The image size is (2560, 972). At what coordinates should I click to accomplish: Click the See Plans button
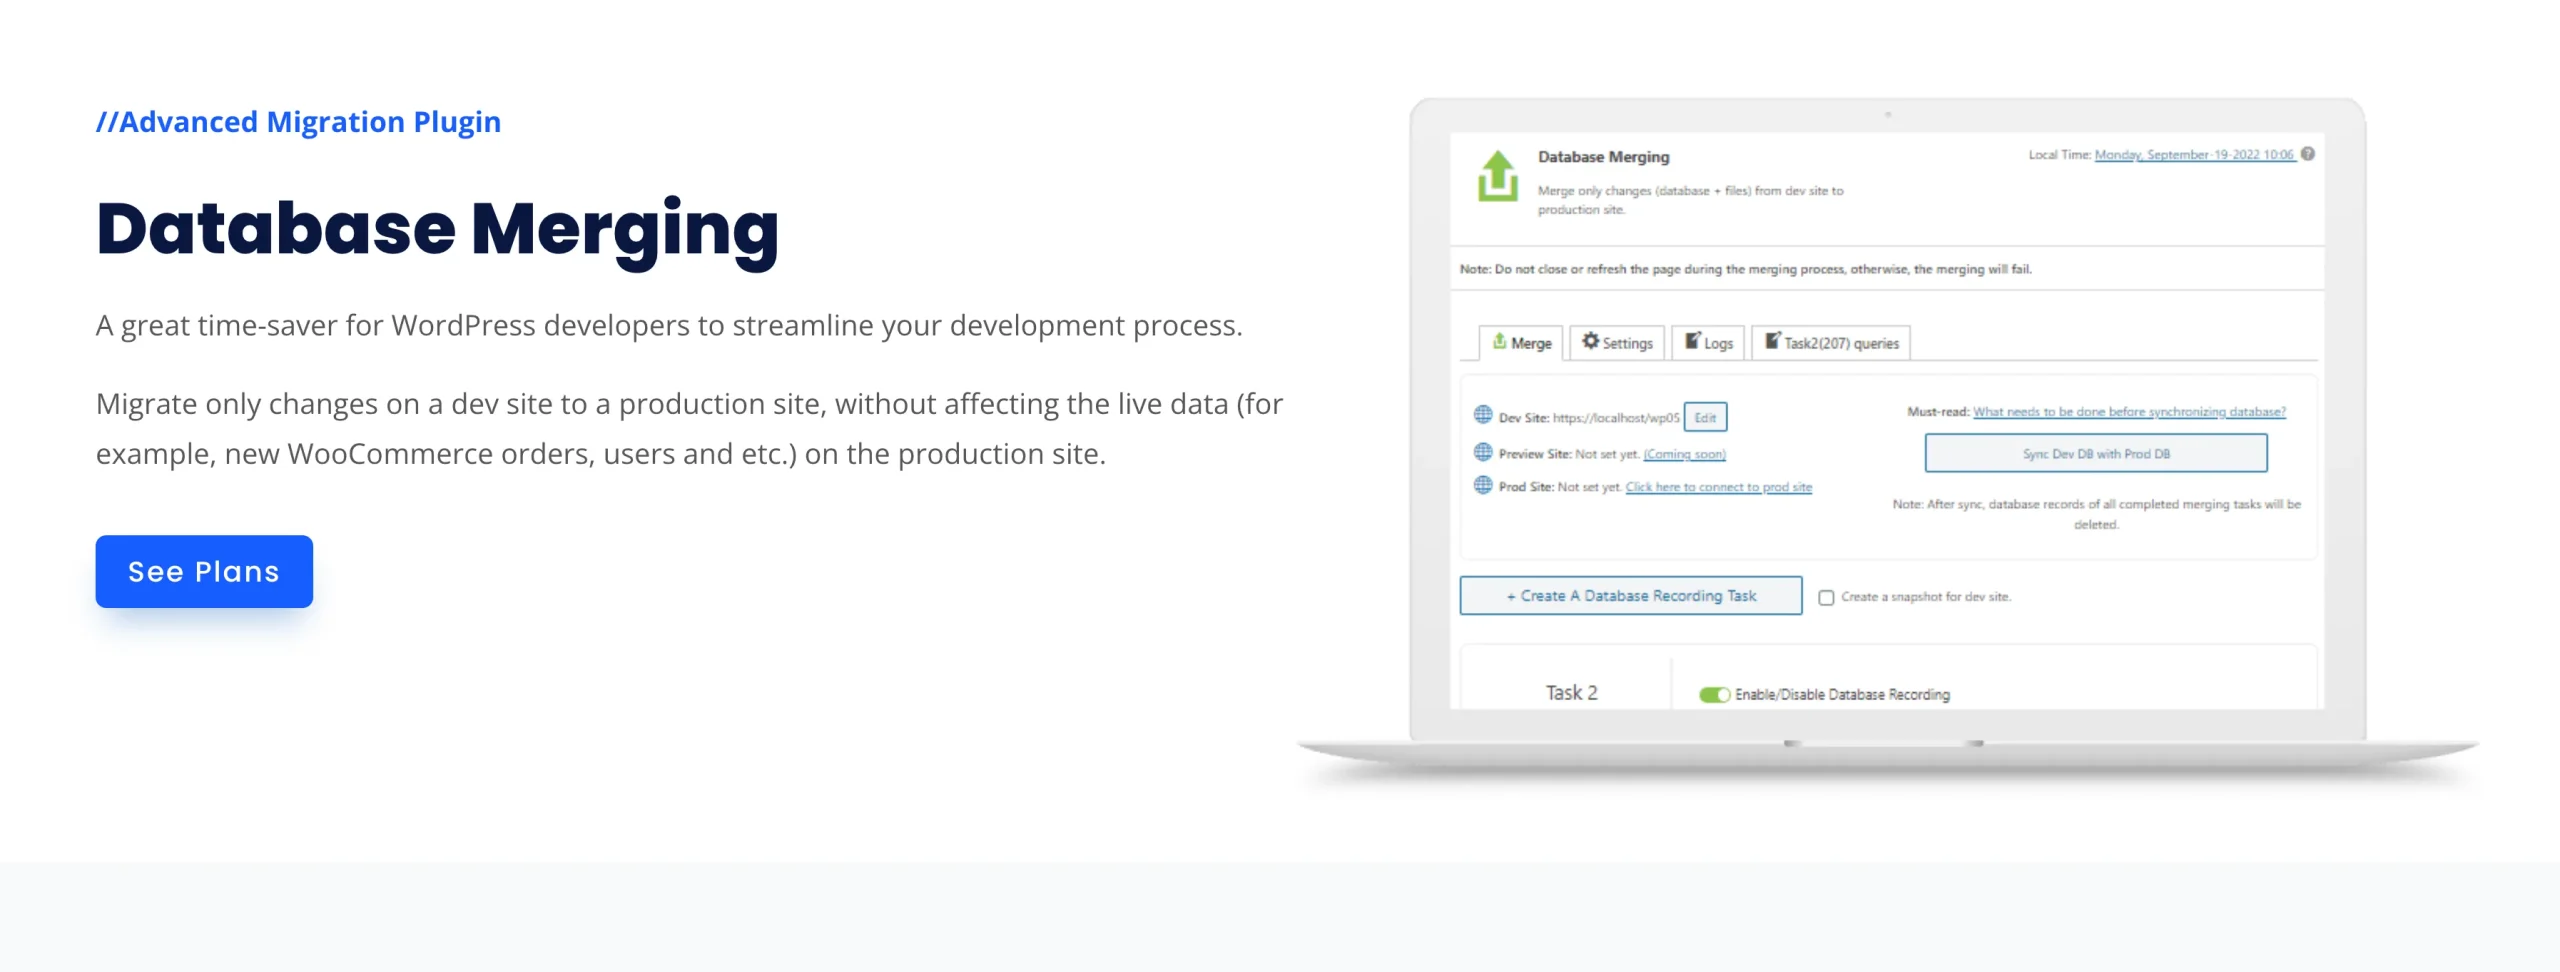pyautogui.click(x=204, y=571)
